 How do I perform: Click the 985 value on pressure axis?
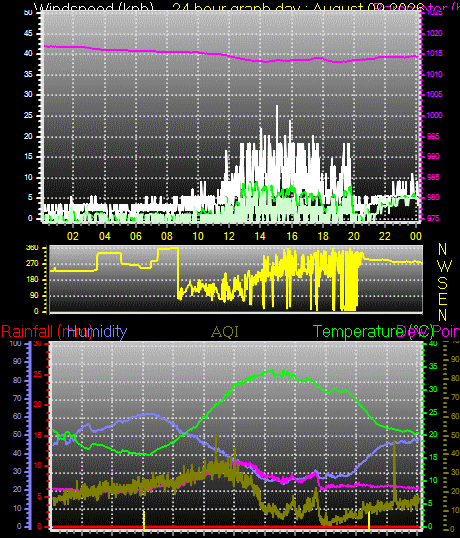[434, 177]
